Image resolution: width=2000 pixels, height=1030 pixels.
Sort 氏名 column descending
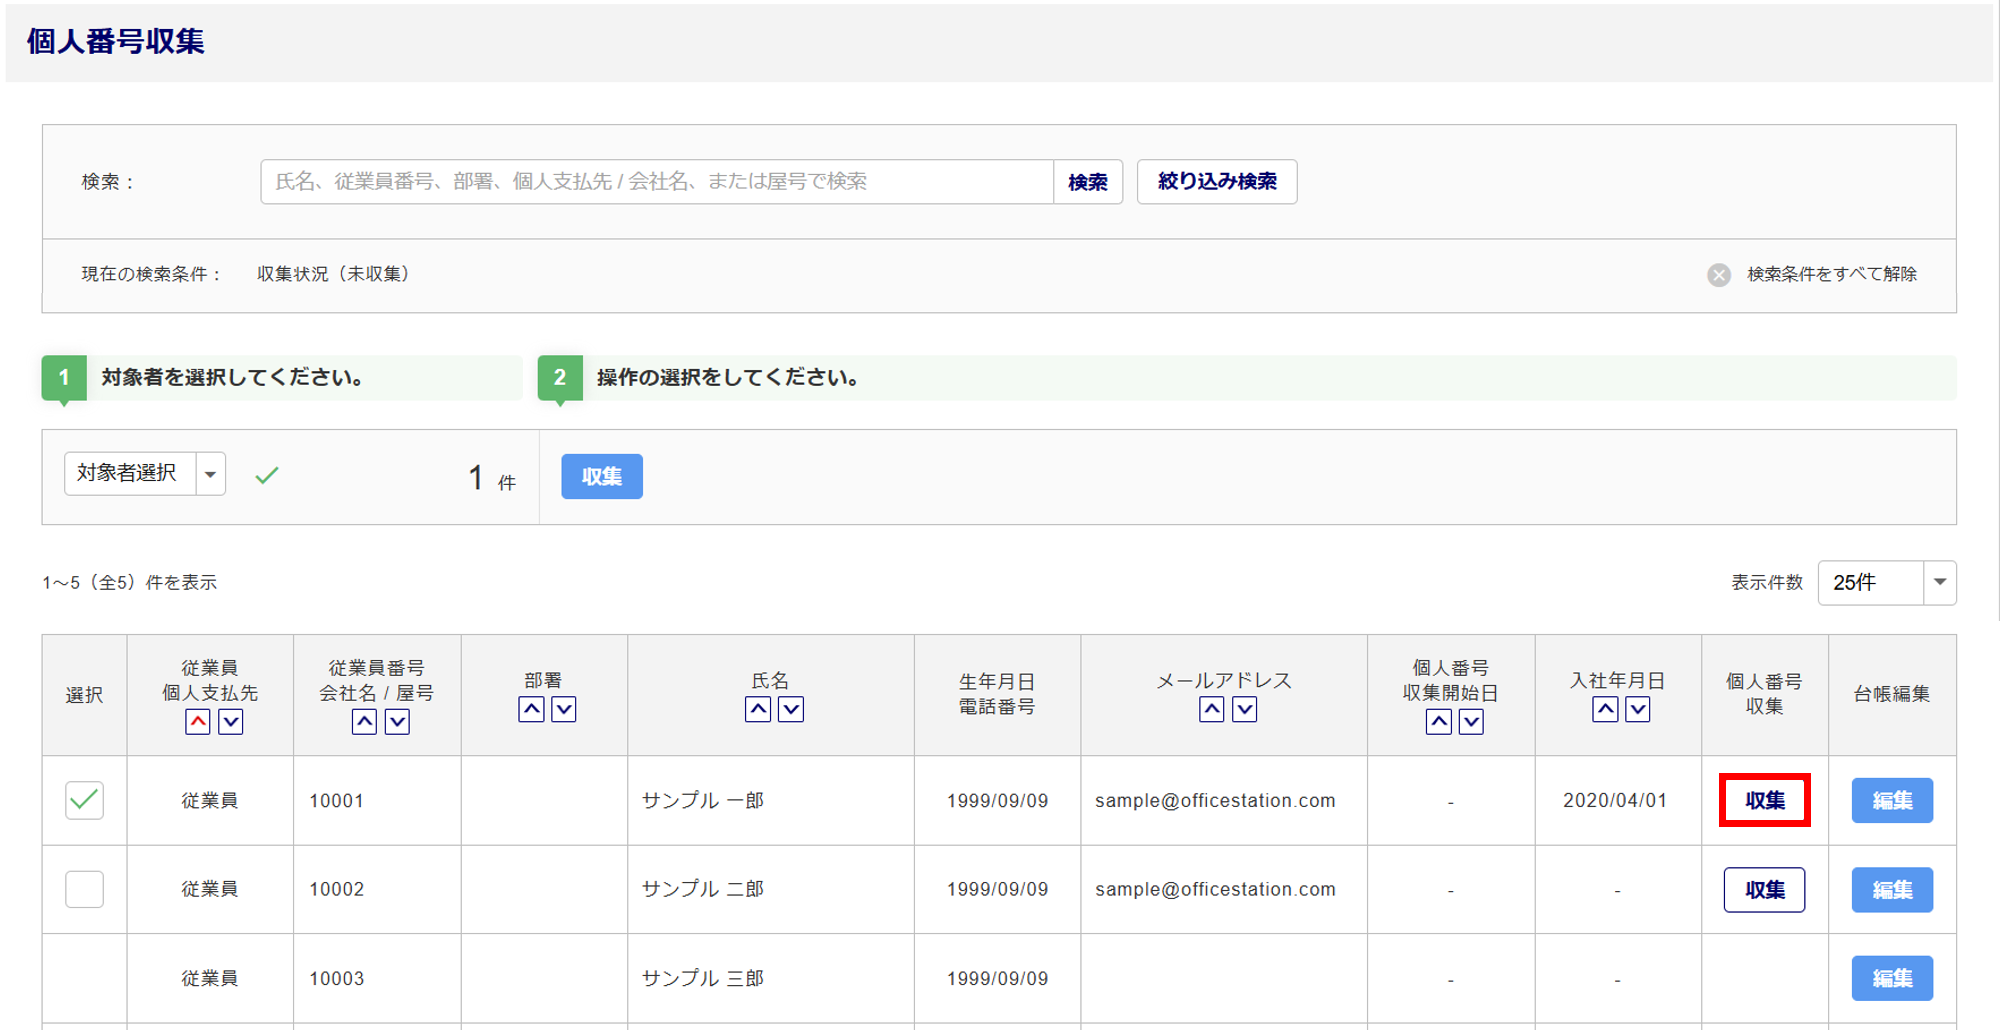791,709
